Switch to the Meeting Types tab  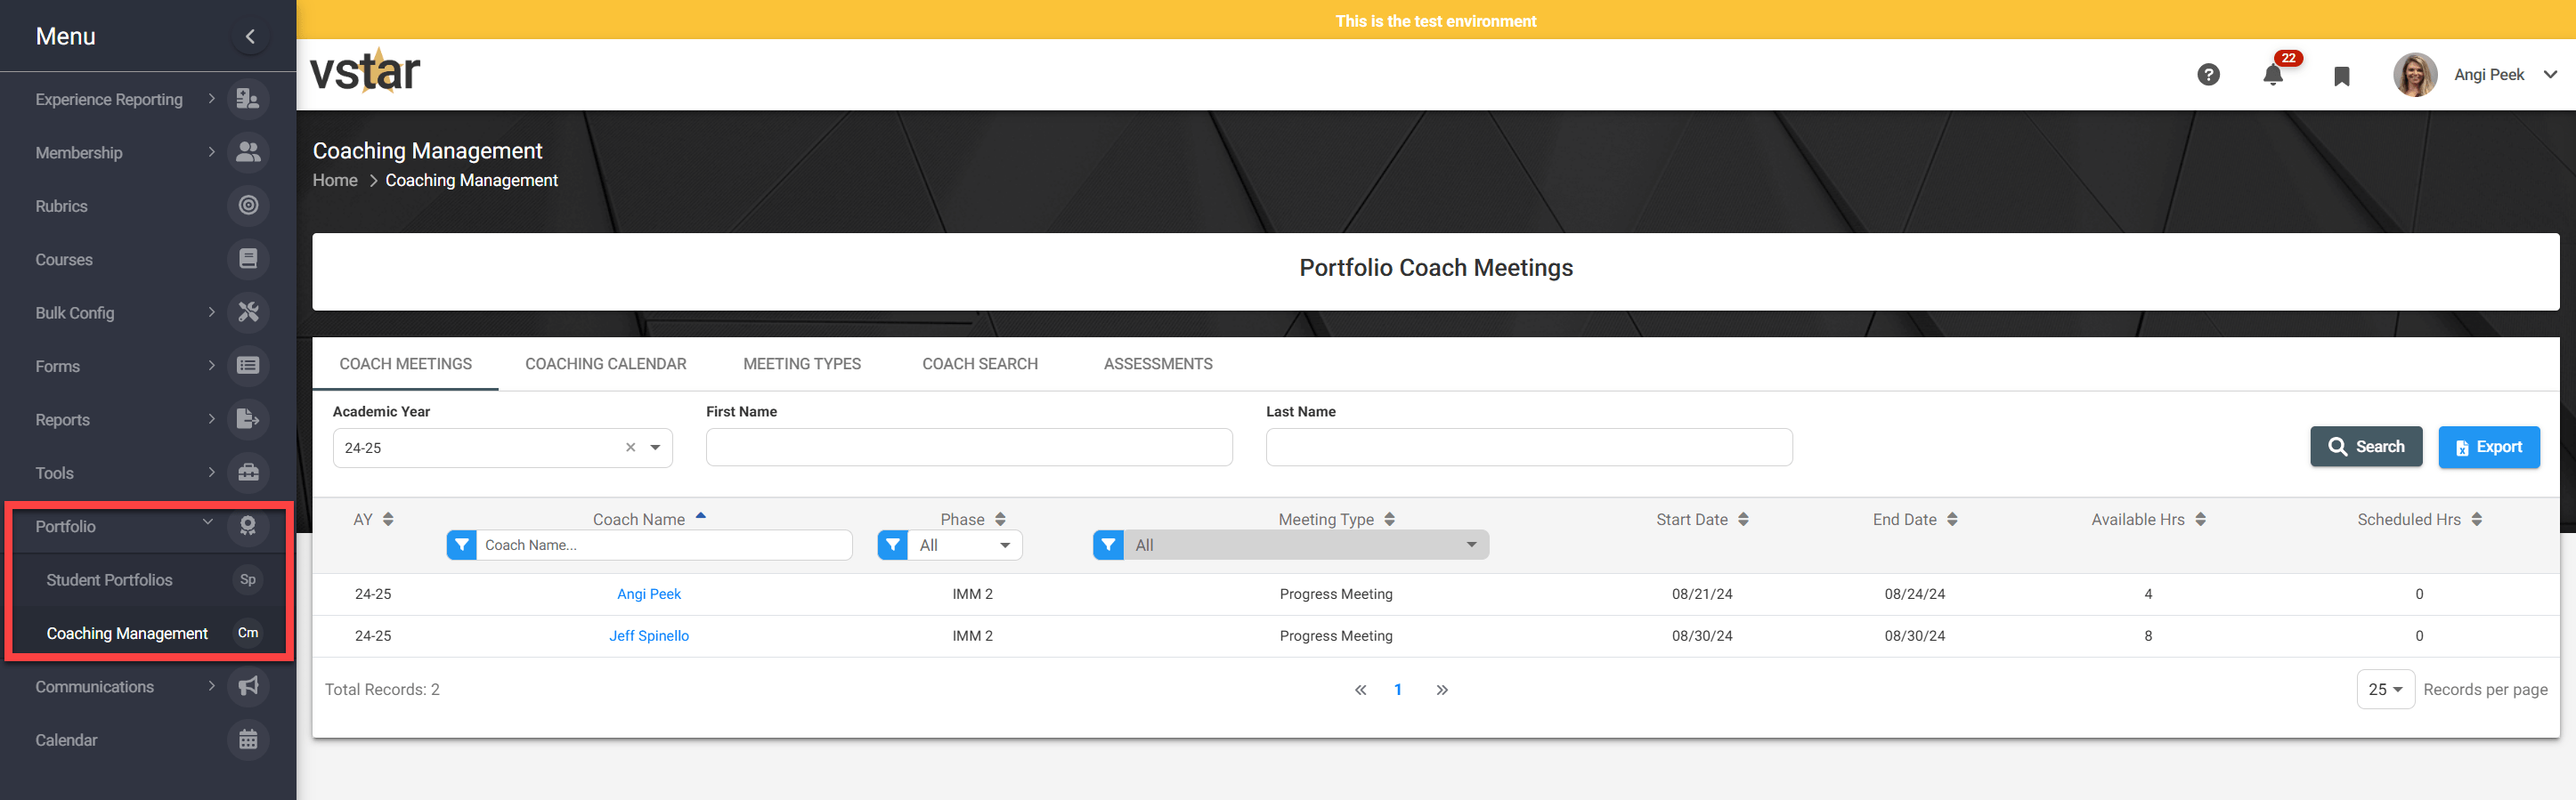[x=802, y=364]
